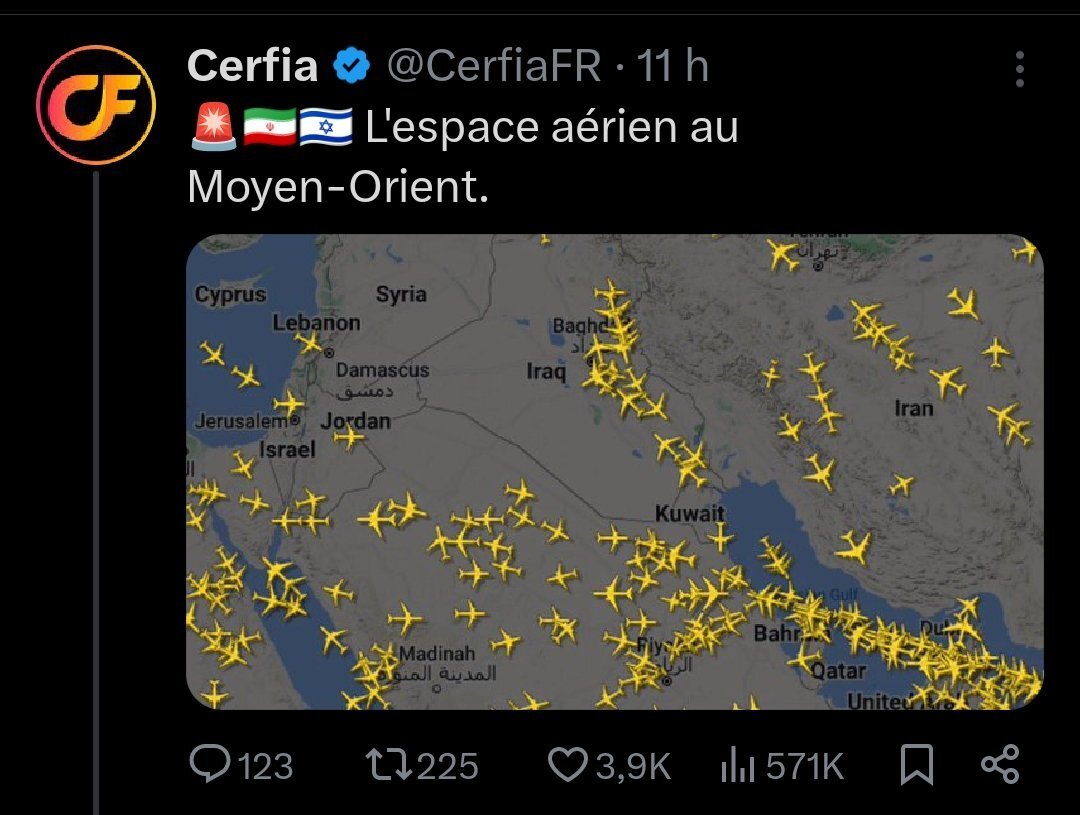Viewport: 1080px width, 815px height.
Task: View post analytics bar chart icon
Action: point(738,766)
